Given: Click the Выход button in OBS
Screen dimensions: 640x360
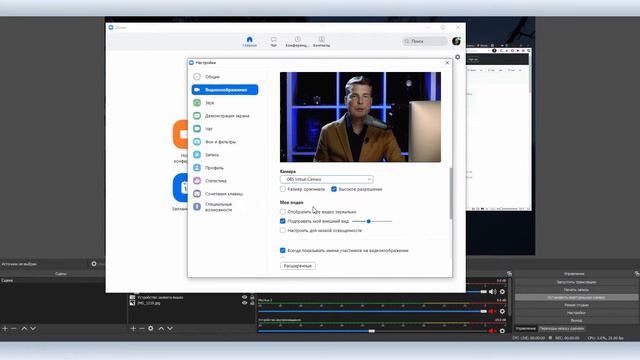Looking at the screenshot, I should pyautogui.click(x=576, y=321).
